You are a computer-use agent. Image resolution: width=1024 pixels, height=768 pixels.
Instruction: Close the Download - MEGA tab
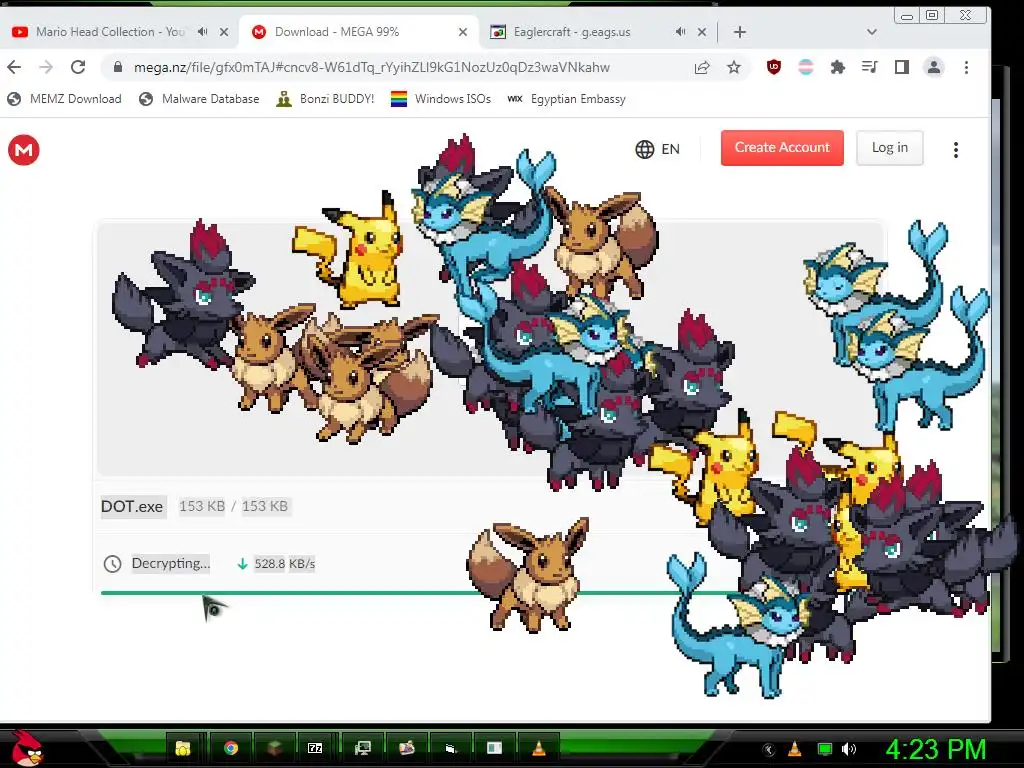[463, 31]
